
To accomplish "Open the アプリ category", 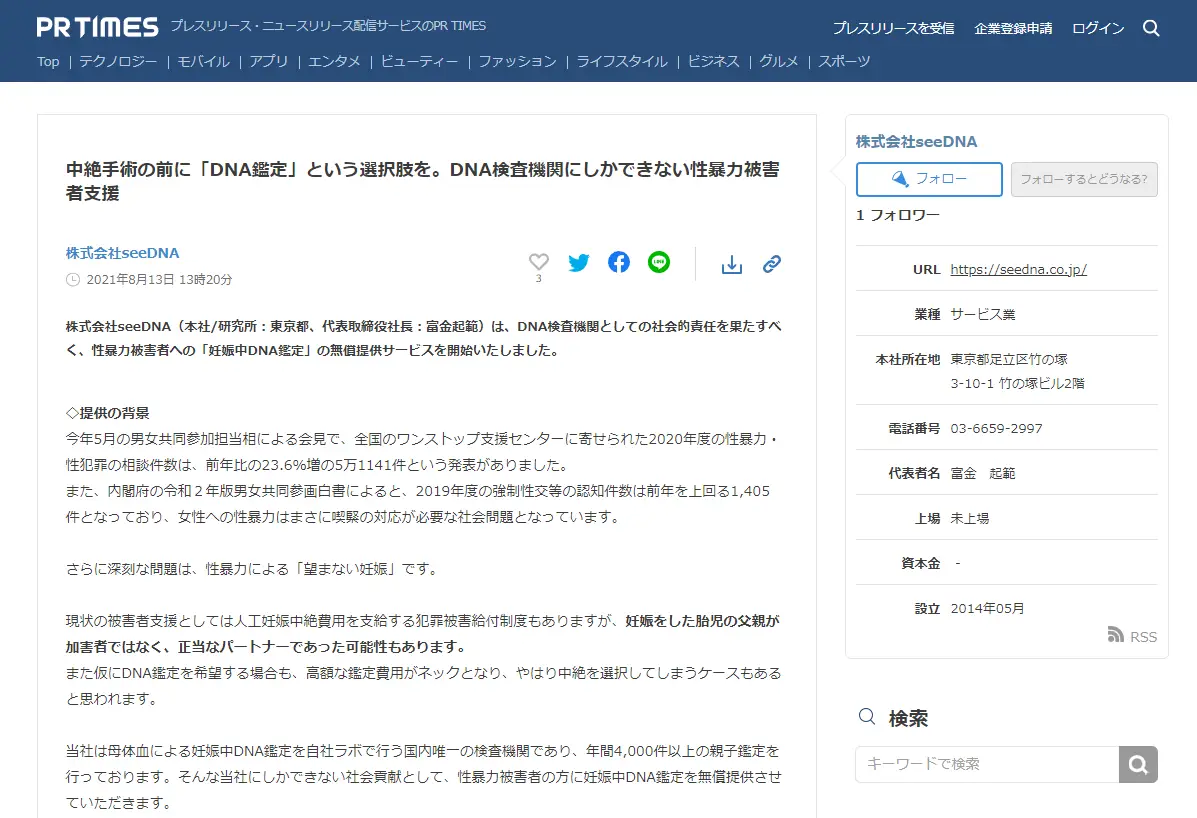I will pos(269,62).
